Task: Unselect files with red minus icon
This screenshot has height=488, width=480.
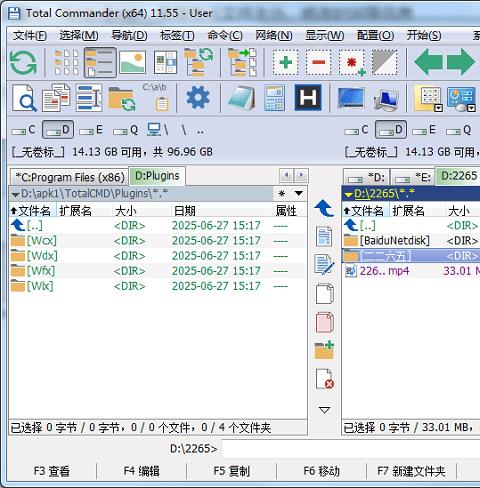Action: [x=319, y=62]
